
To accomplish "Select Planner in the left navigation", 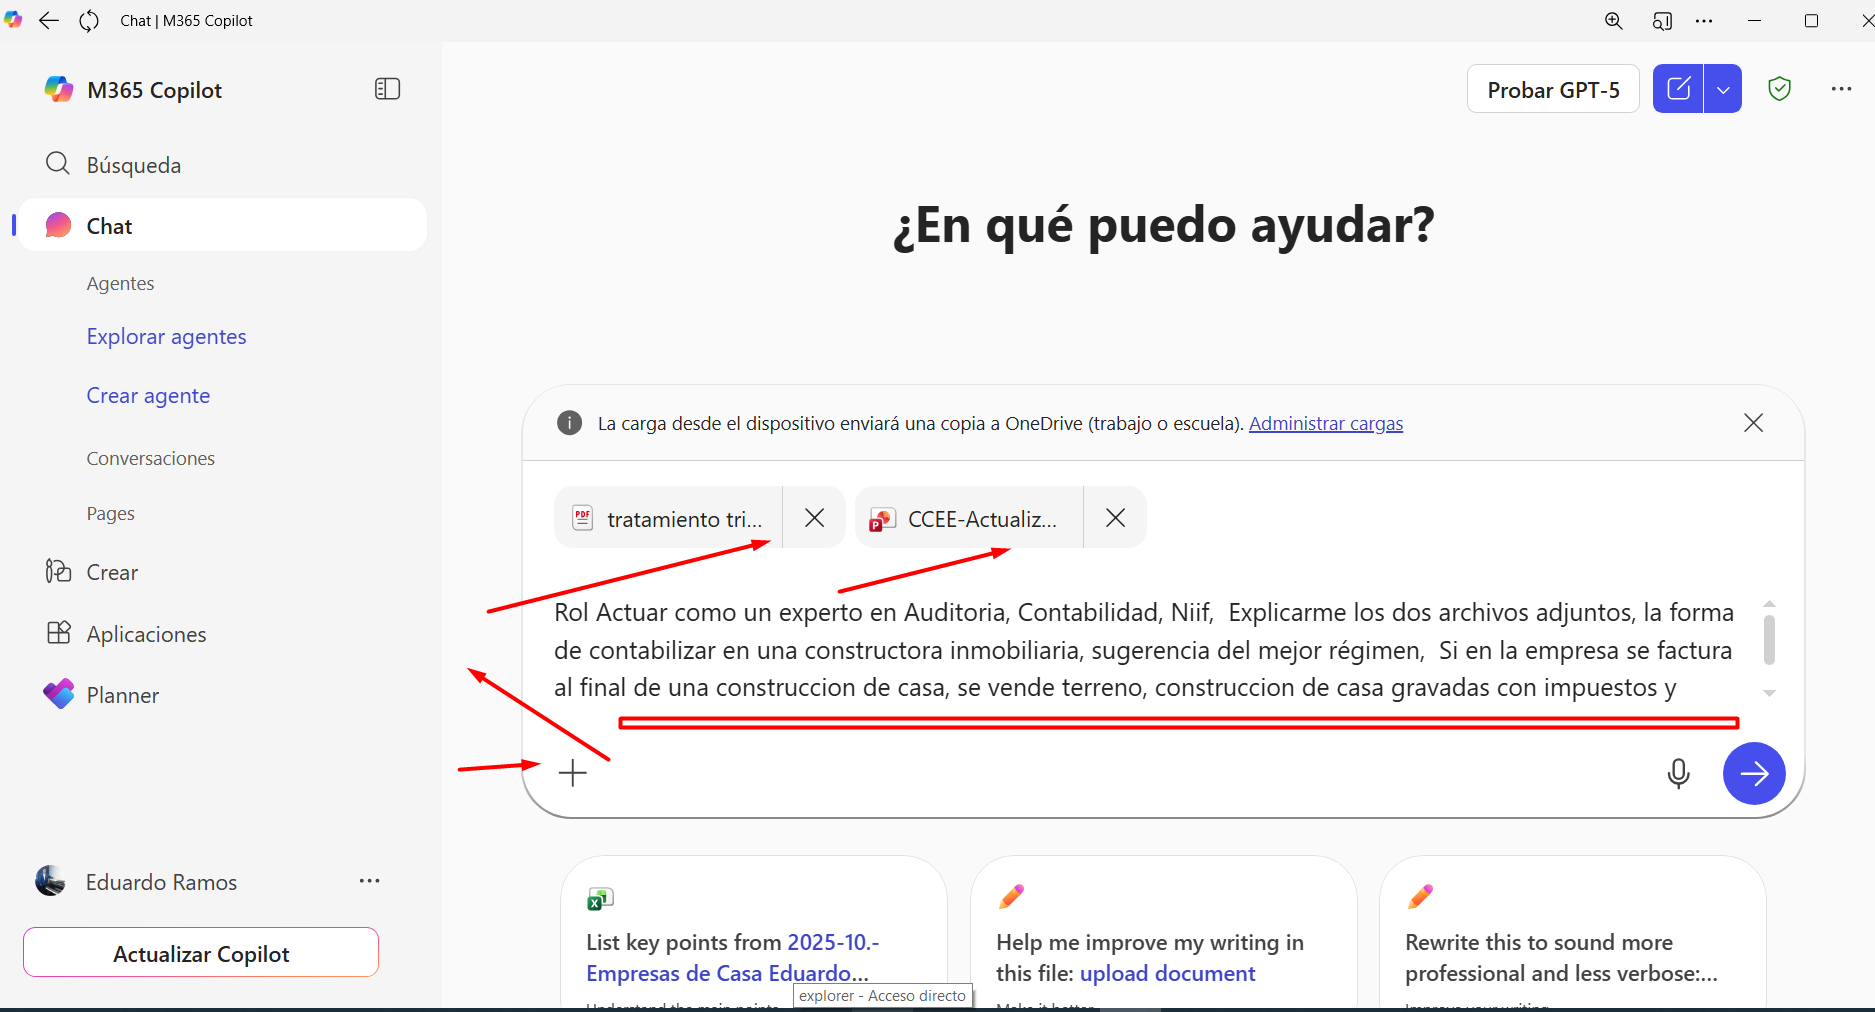I will tap(122, 695).
